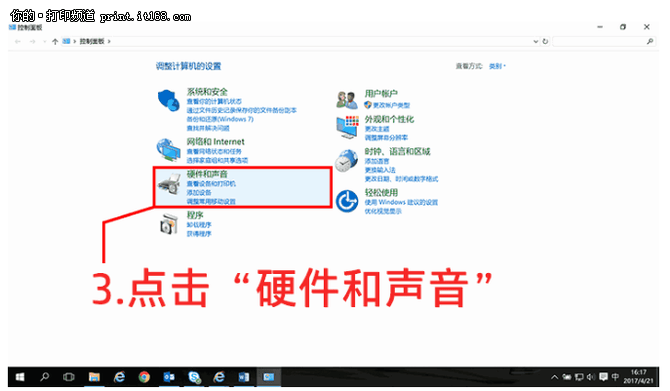Click the Ease of Access icon

click(x=347, y=201)
